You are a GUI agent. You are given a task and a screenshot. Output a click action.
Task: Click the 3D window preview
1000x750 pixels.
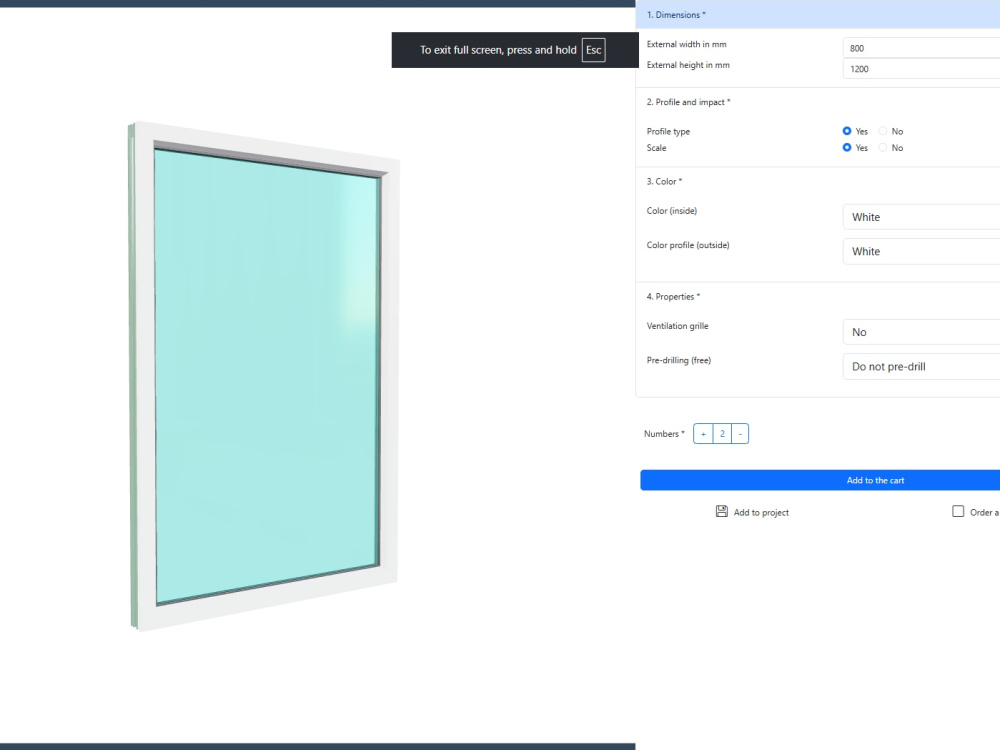click(x=264, y=376)
